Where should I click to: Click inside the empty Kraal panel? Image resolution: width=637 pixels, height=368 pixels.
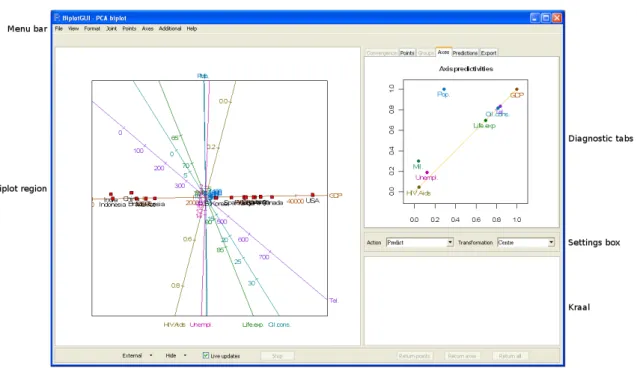[x=462, y=301]
